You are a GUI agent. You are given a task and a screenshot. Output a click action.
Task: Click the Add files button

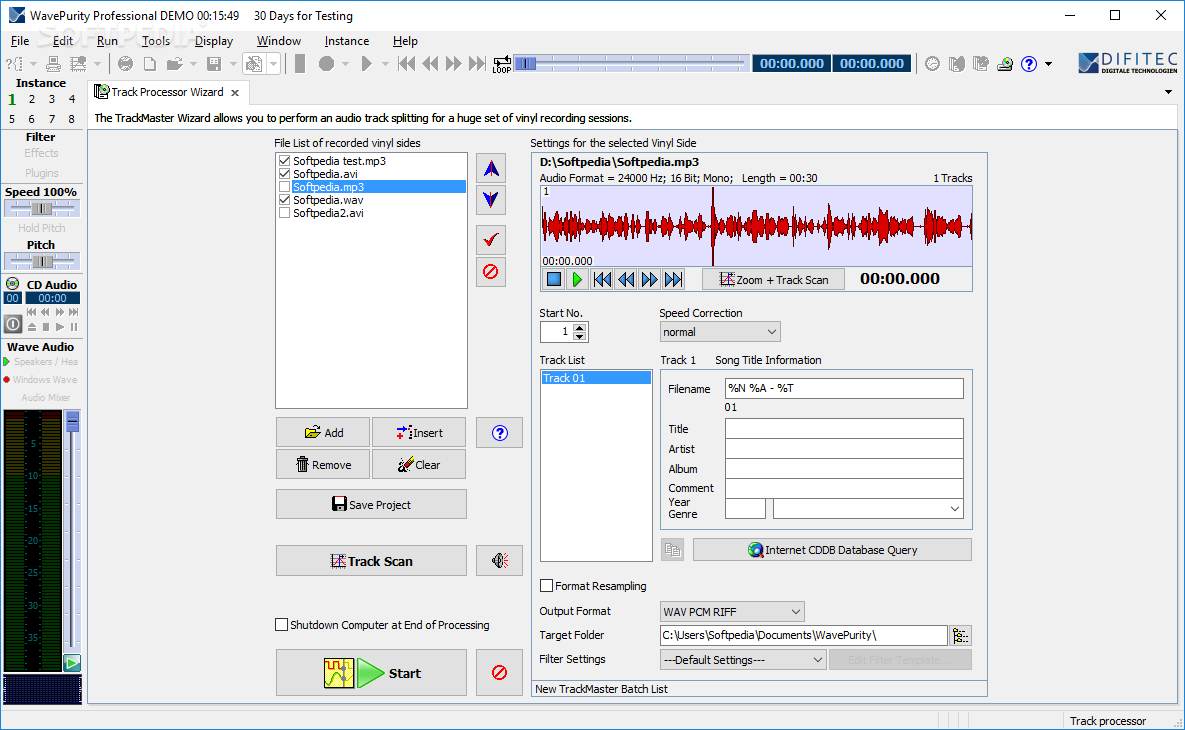323,433
